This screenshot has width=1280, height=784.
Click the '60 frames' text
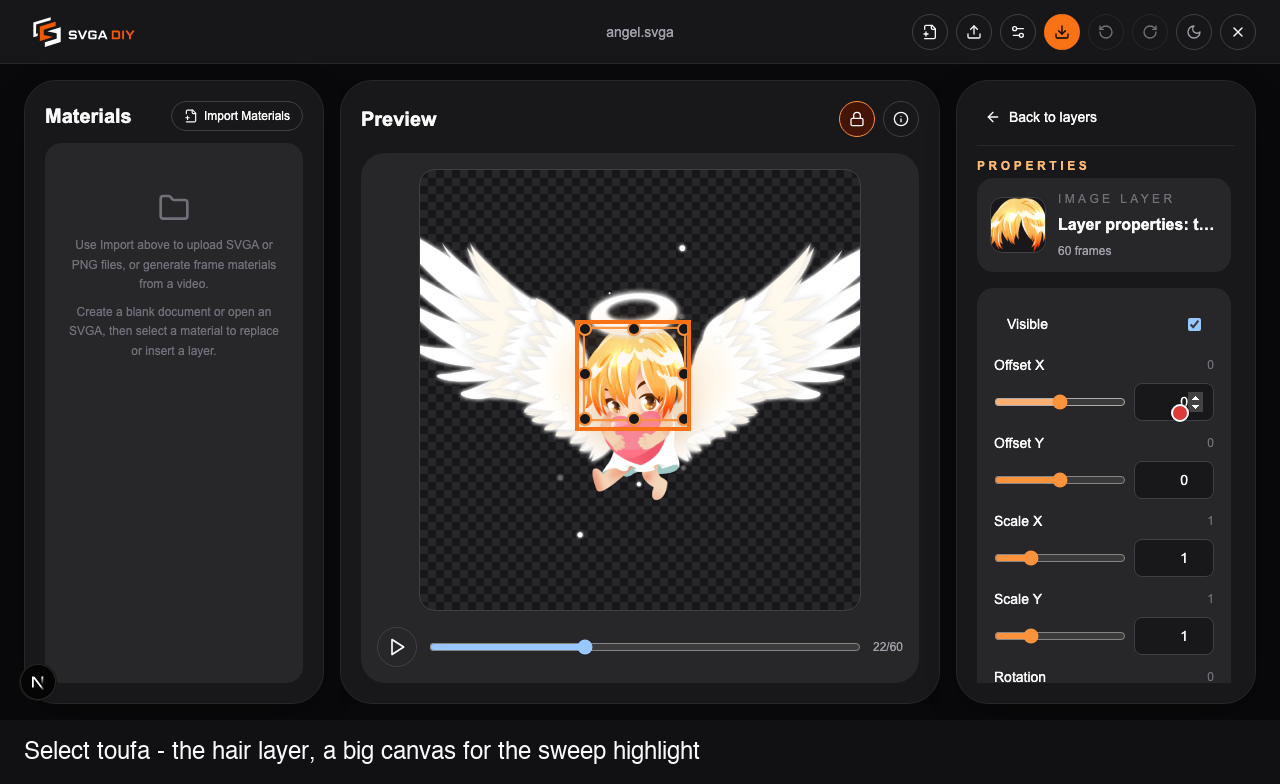pos(1085,251)
